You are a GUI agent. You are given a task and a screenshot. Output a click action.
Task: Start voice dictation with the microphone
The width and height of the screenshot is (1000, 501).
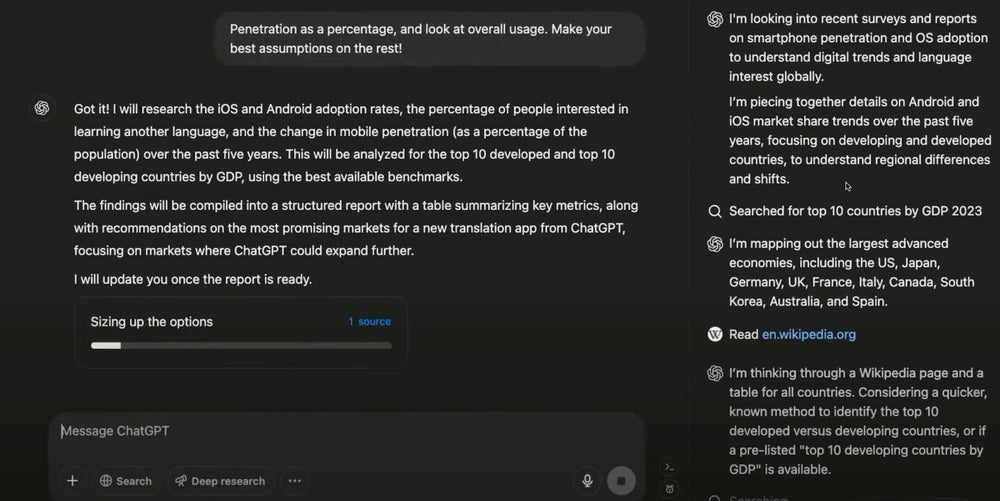pyautogui.click(x=588, y=481)
